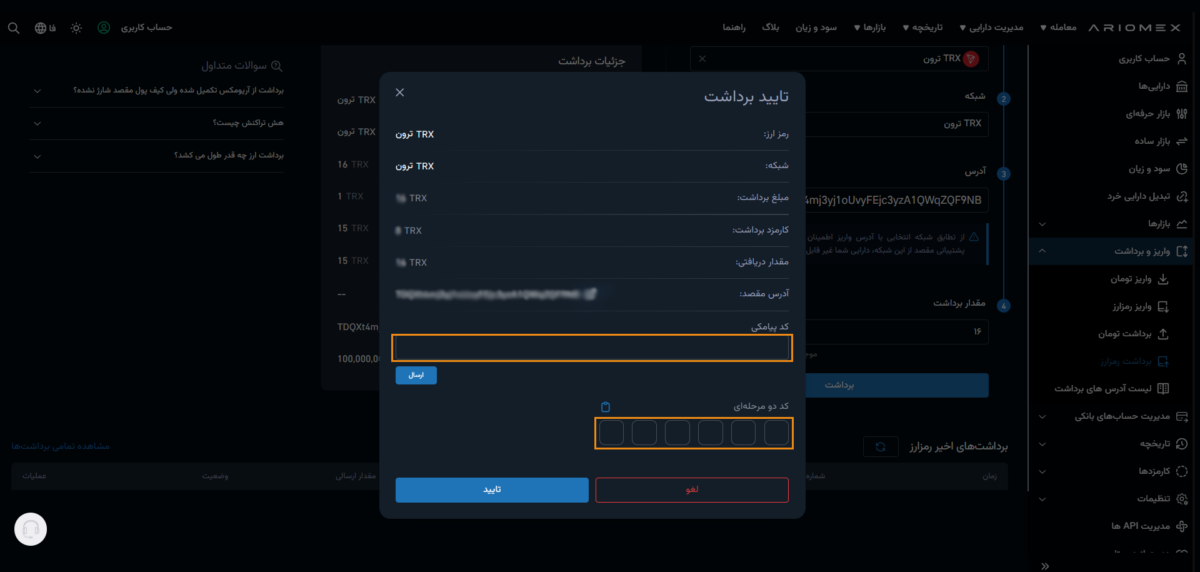Clear the selected TRX coin with X
The image size is (1200, 572).
tap(701, 59)
